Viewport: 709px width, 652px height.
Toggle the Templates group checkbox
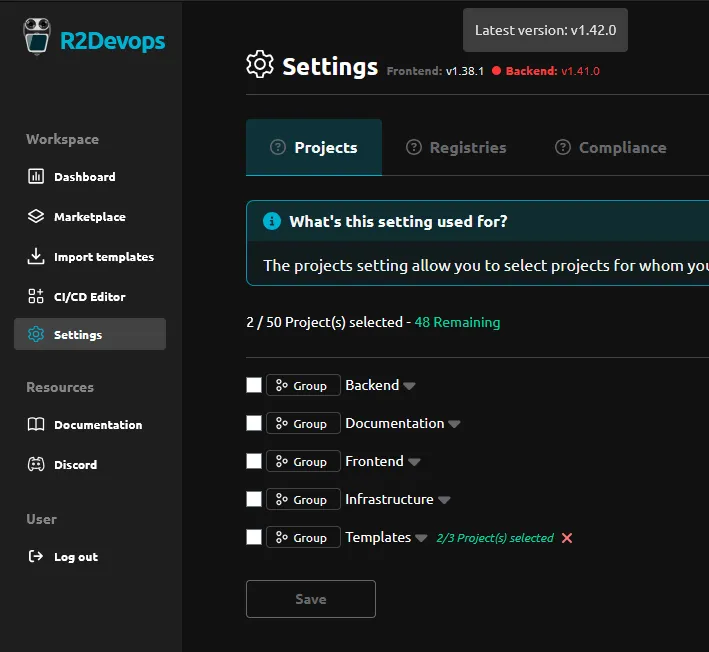click(x=254, y=537)
